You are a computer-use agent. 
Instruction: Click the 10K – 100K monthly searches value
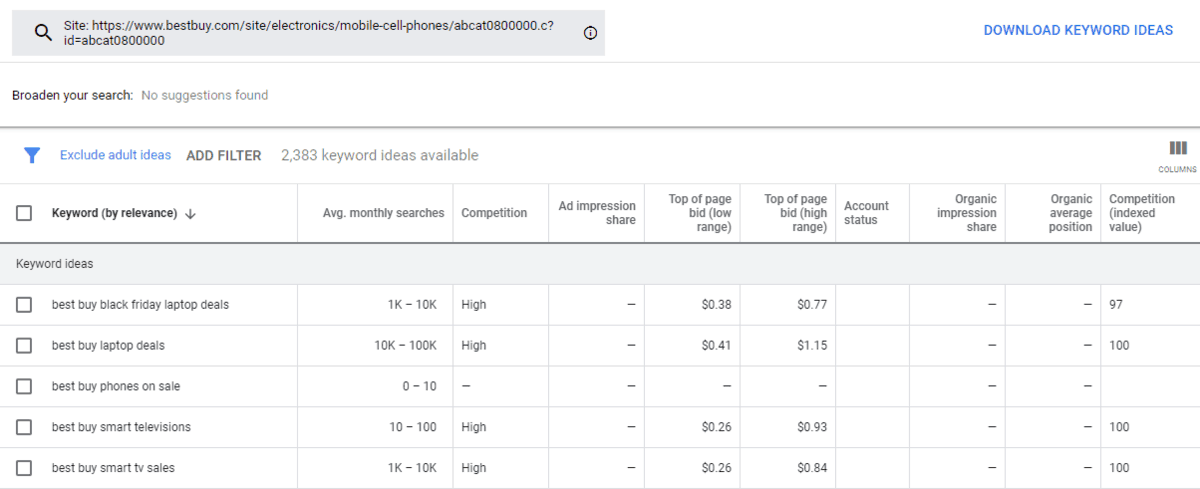coord(406,345)
